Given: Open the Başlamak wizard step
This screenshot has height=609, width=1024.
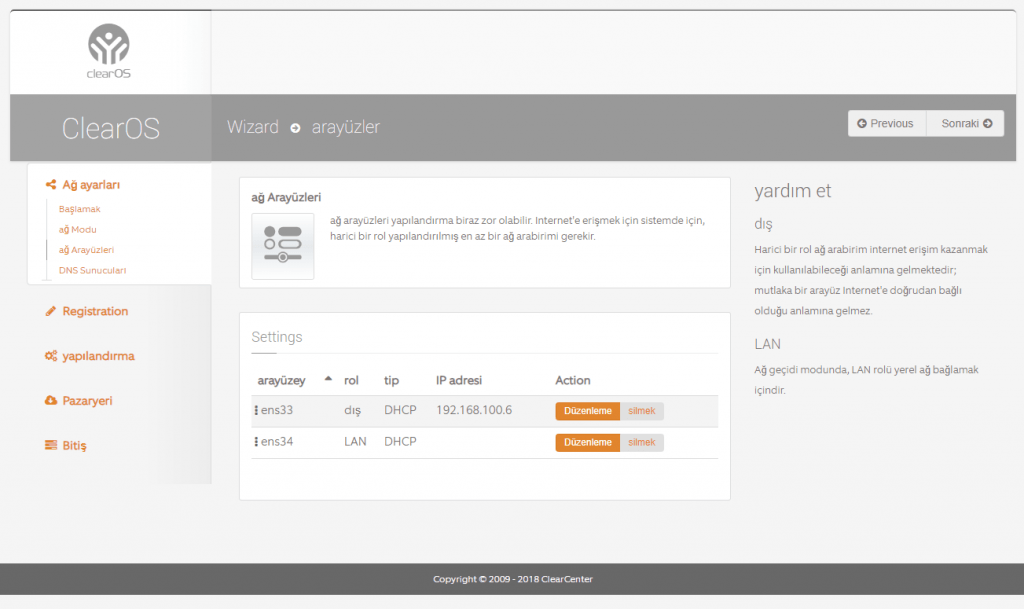Looking at the screenshot, I should [x=80, y=209].
